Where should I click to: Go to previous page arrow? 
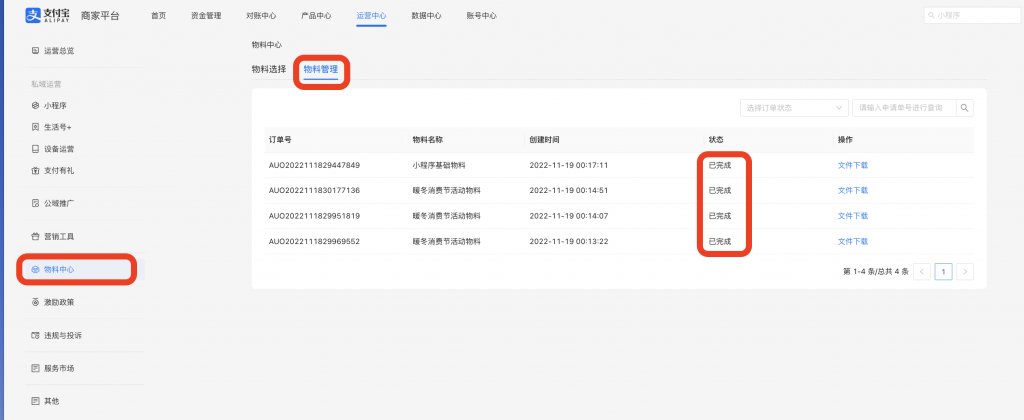(x=921, y=272)
